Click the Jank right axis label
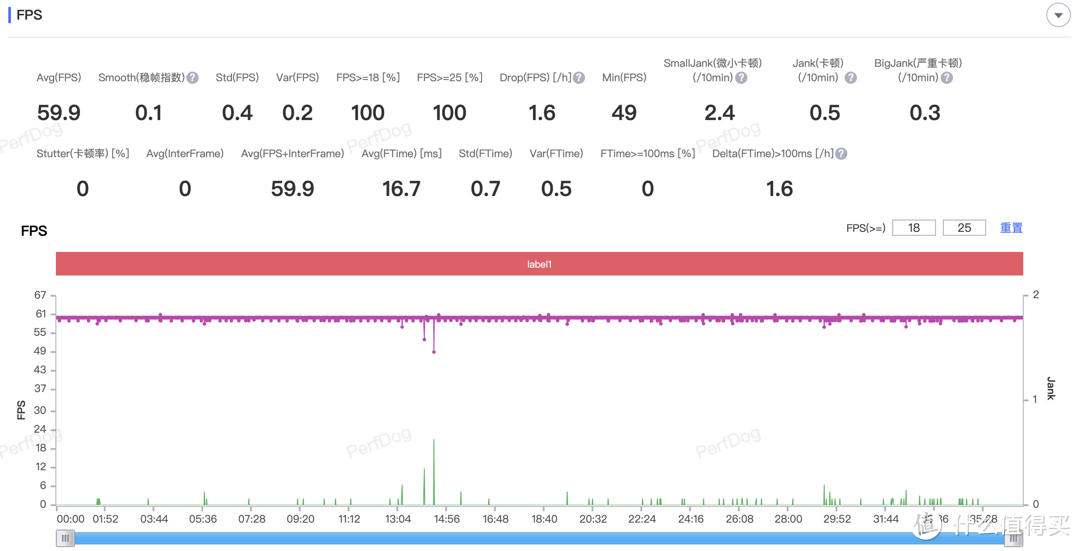 [1050, 388]
